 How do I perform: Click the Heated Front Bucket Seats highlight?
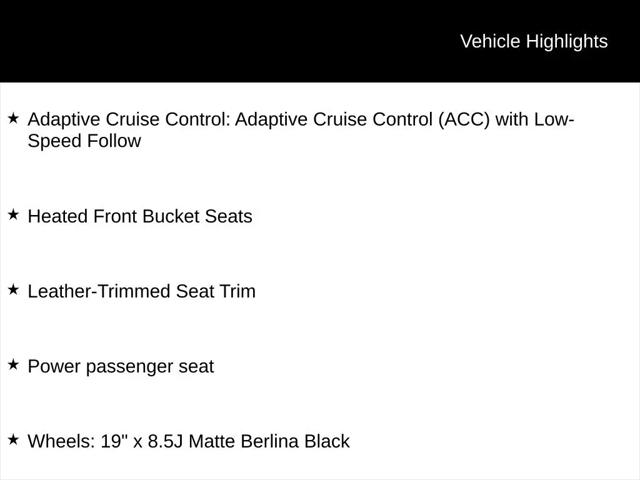(x=140, y=216)
